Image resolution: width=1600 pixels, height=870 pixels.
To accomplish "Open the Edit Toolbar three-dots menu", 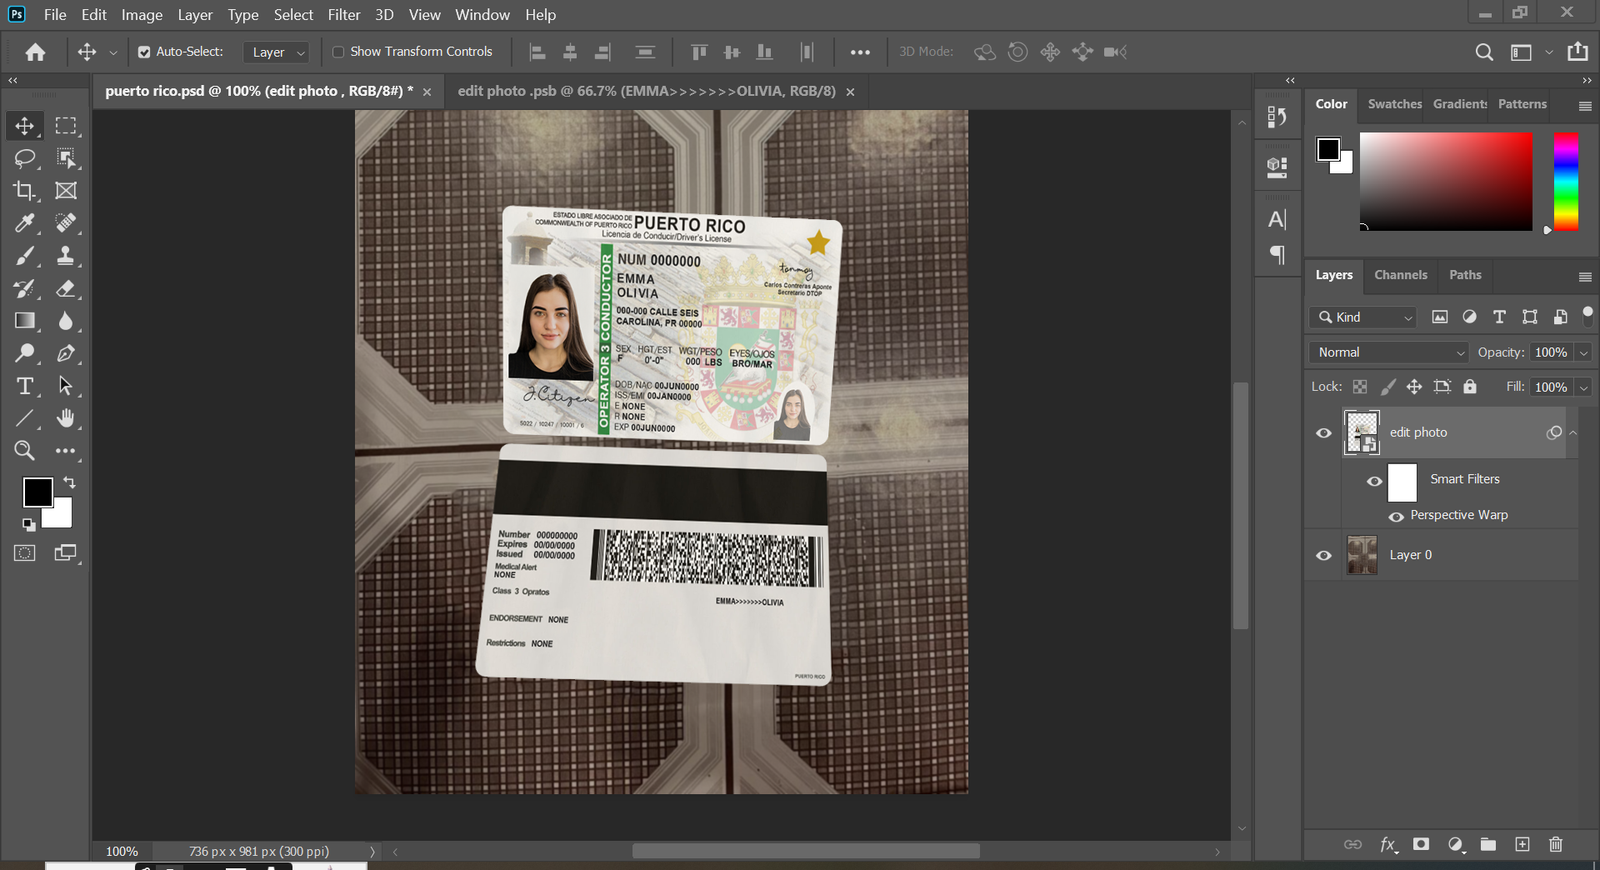I will point(66,451).
